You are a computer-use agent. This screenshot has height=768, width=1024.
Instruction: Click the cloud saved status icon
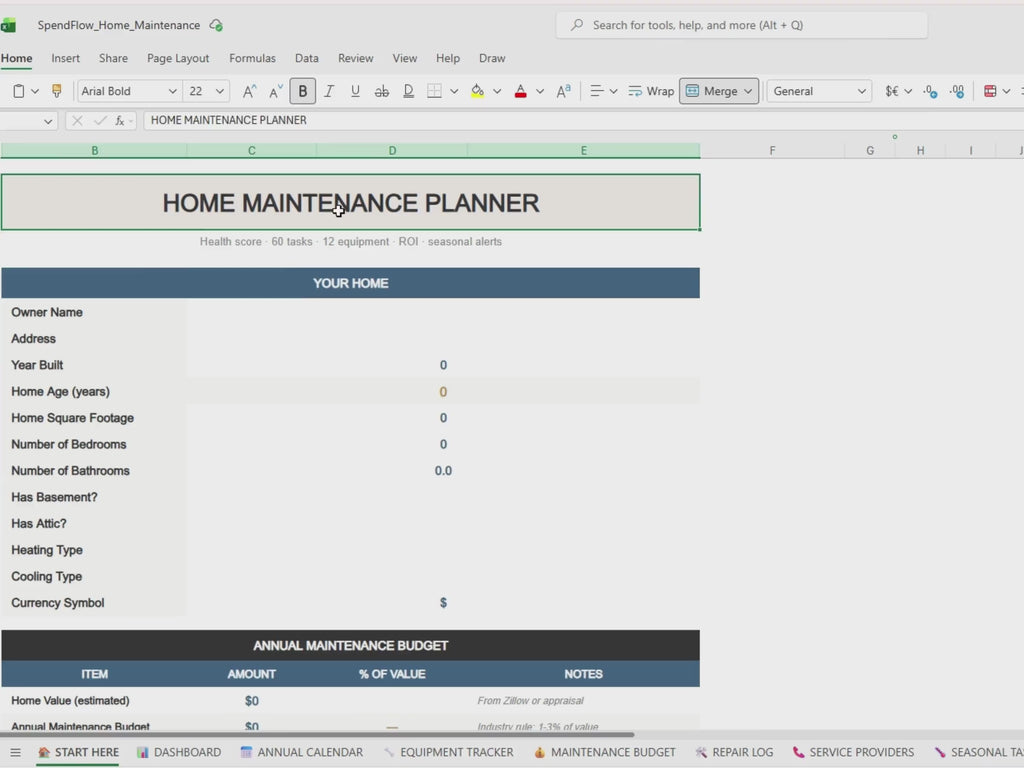pos(216,25)
